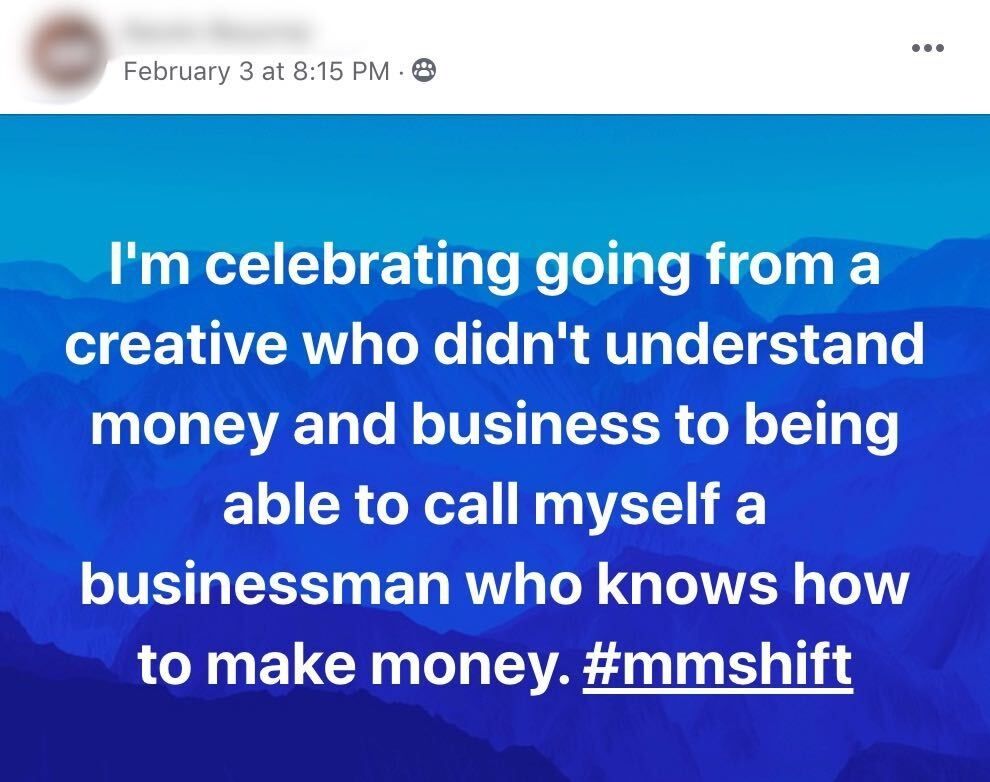Screen dimensions: 990x782
Task: Click the "February 3" date in timestamp
Action: 187,72
